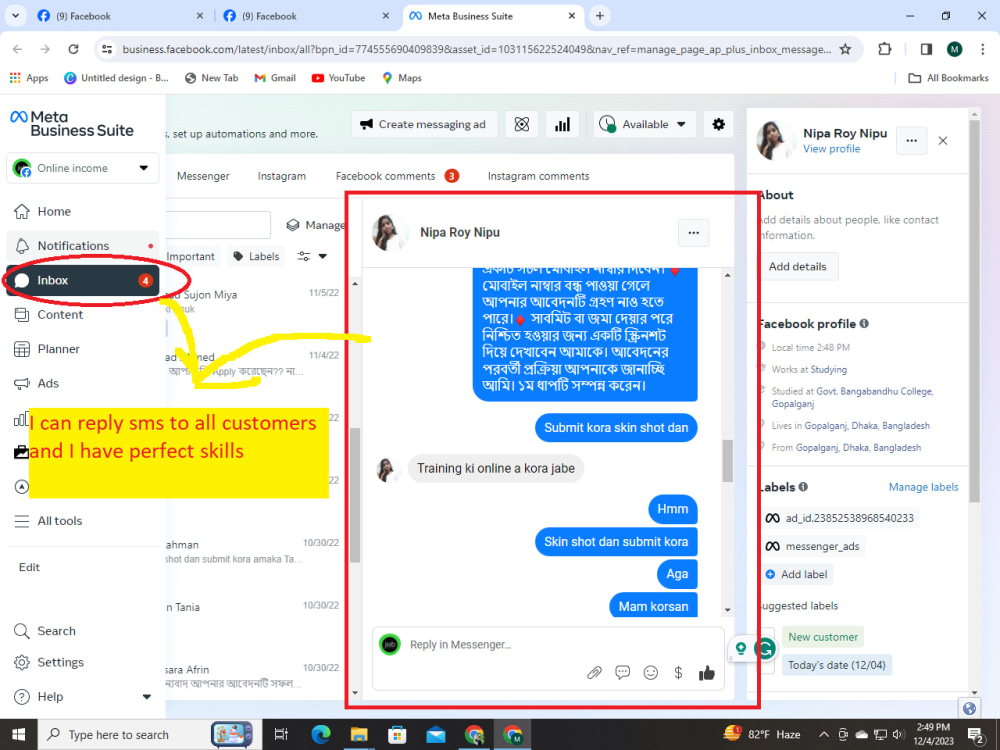This screenshot has width=1000, height=750.
Task: Go to Home in sidebar
Action: [x=82, y=211]
